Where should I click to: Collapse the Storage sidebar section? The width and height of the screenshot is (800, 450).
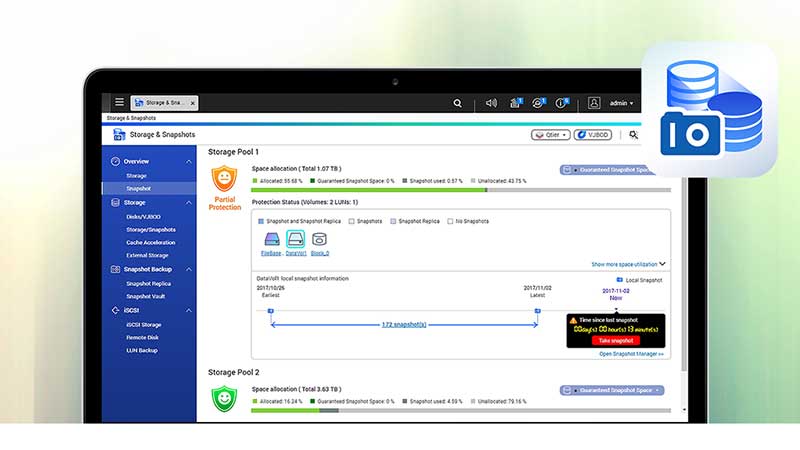point(189,203)
